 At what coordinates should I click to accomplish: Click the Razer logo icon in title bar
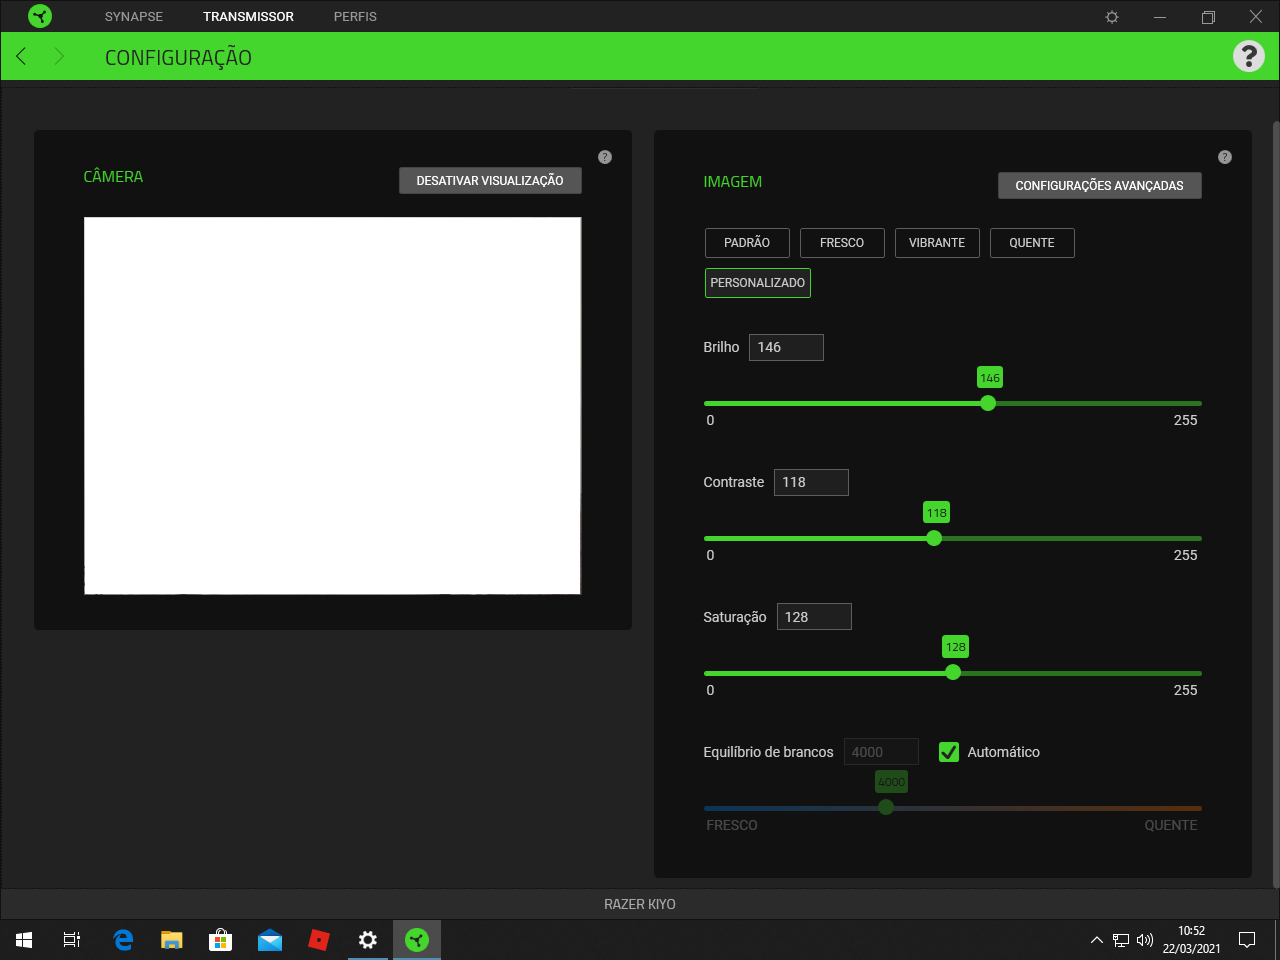40,16
